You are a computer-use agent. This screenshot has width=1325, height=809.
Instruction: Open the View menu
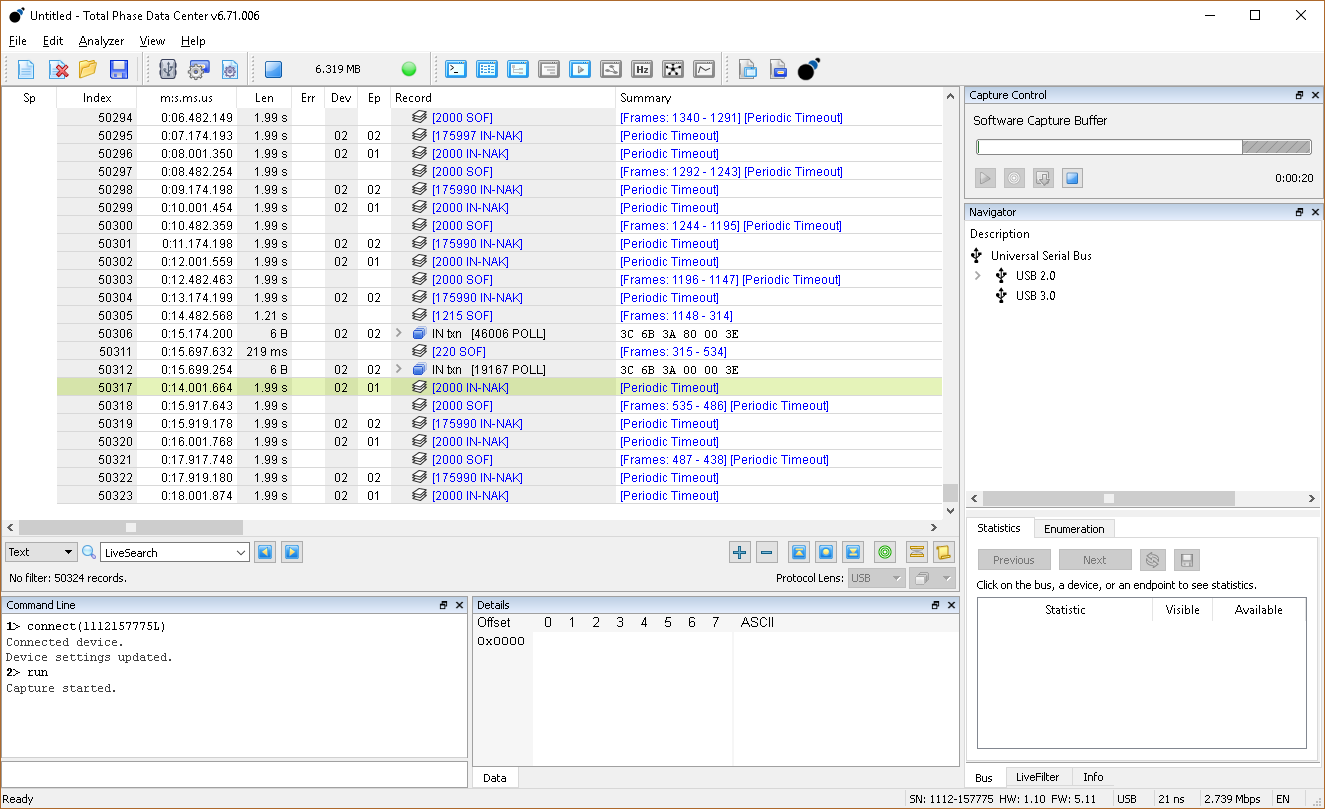click(152, 41)
